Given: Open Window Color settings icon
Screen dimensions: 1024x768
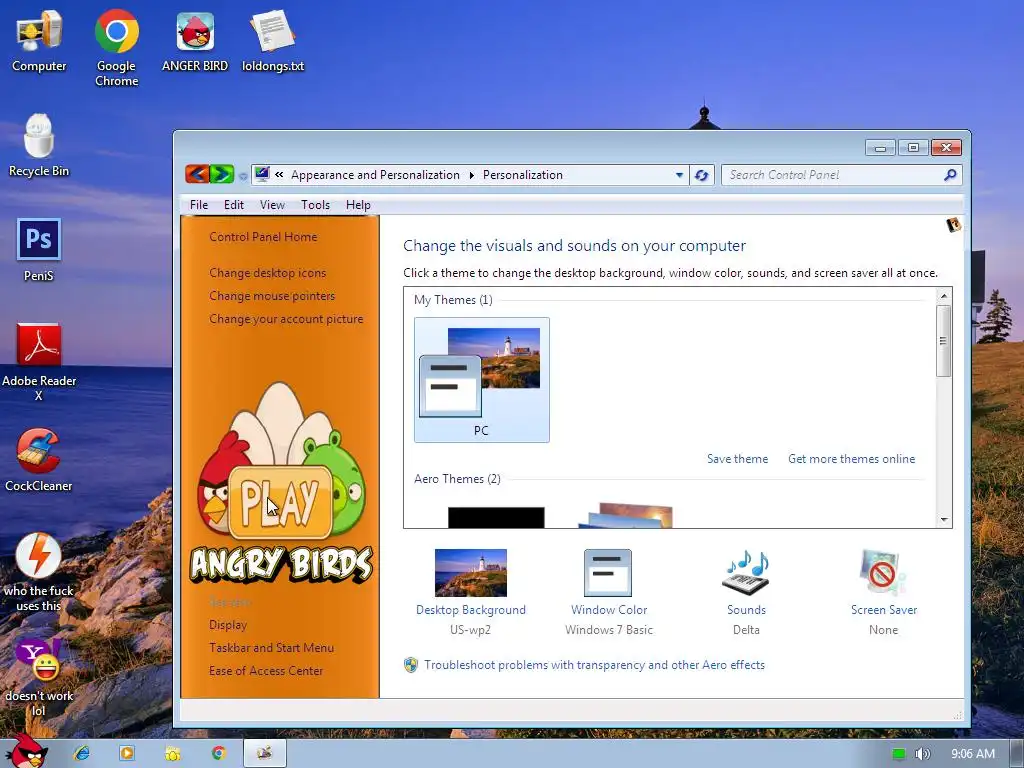Looking at the screenshot, I should (x=608, y=572).
